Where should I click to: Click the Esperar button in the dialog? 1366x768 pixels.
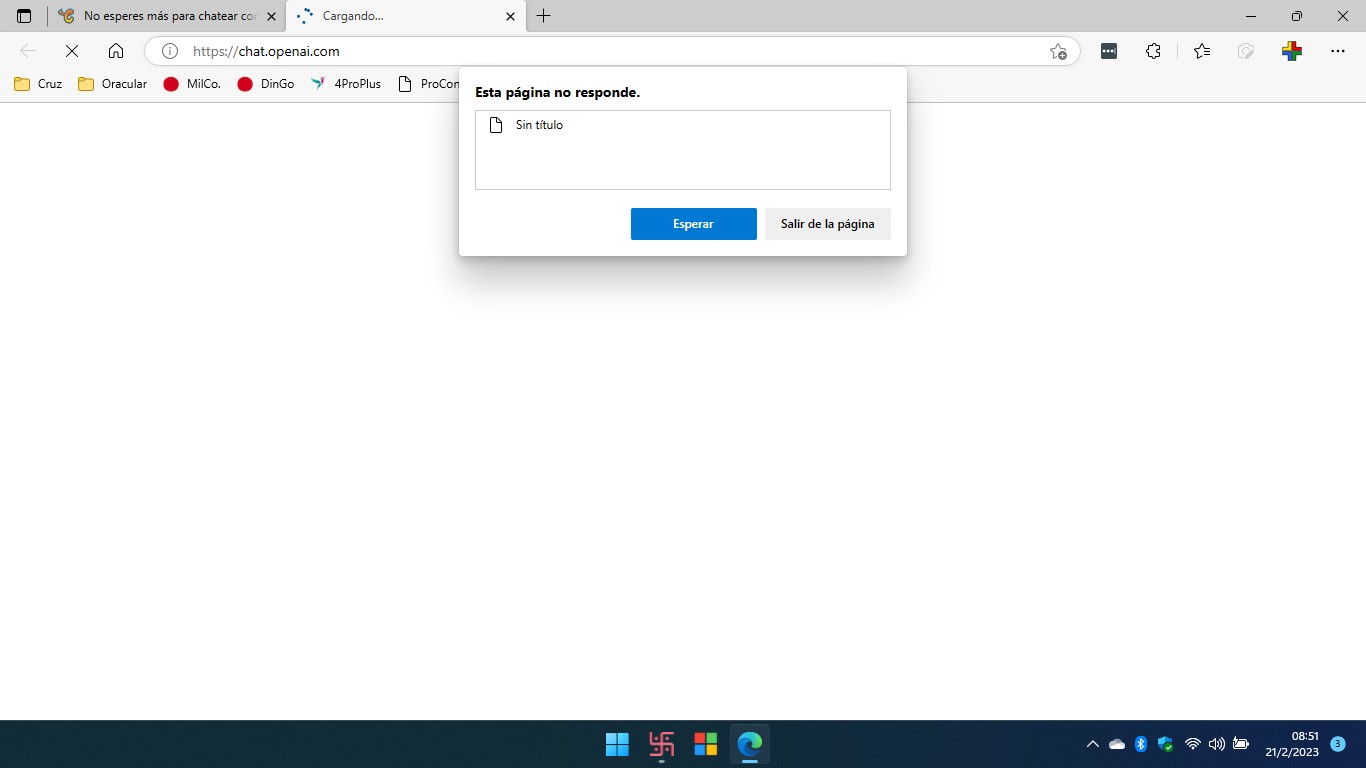[693, 224]
